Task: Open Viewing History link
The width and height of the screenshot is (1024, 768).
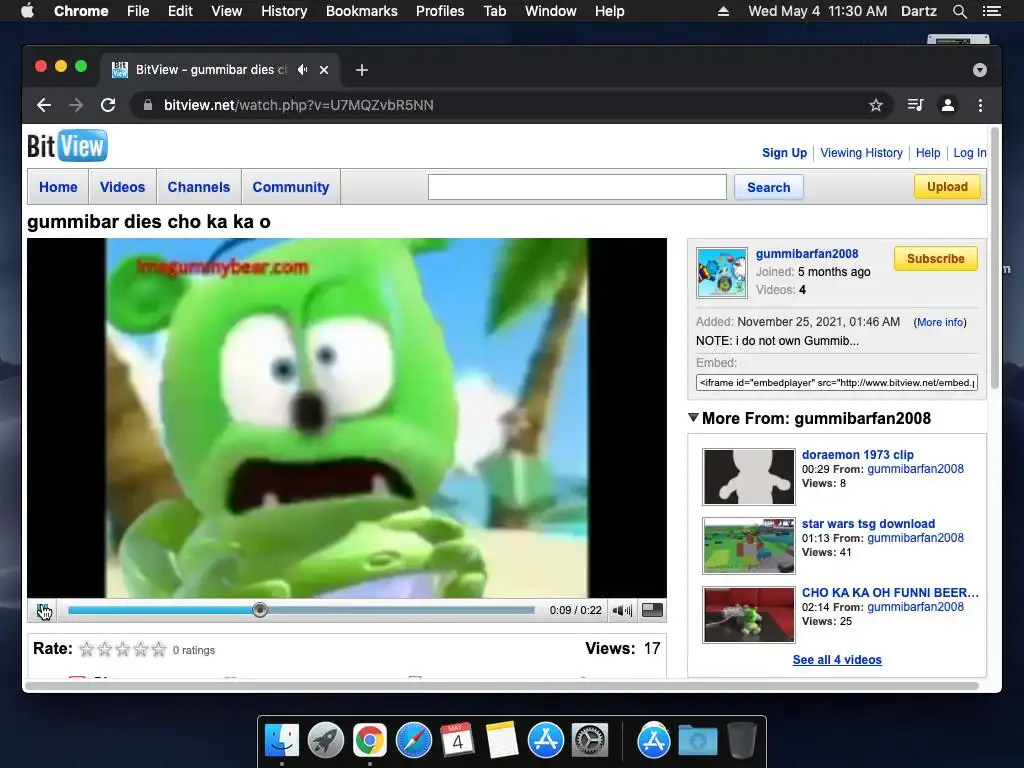Action: 861,153
